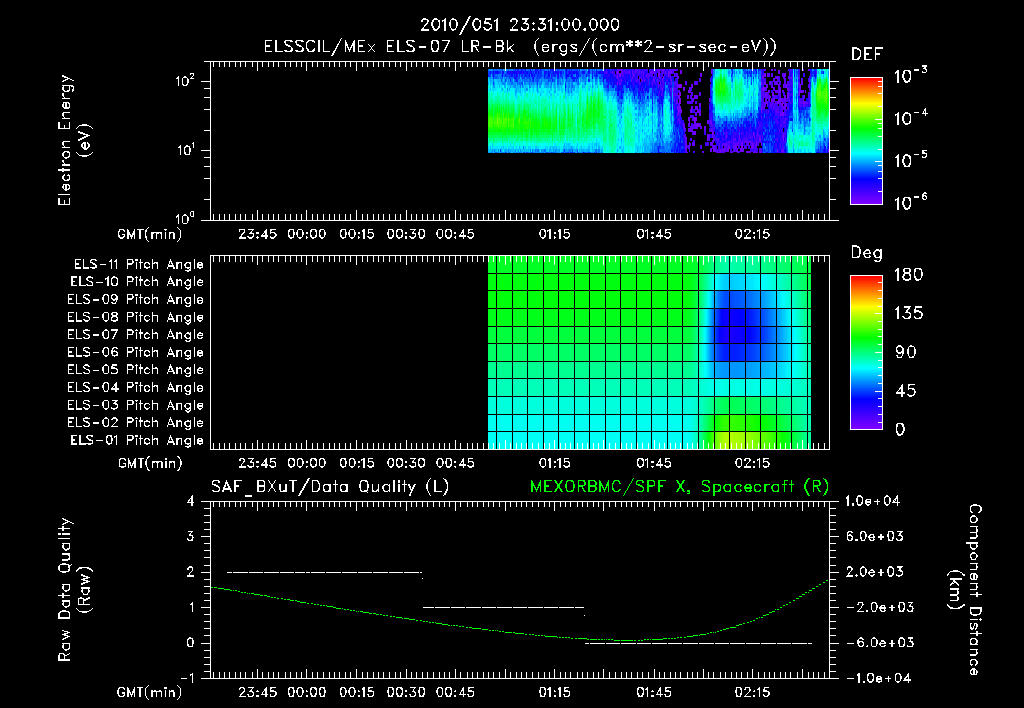Click the Deg color bar label
The image size is (1024, 708).
click(x=867, y=253)
